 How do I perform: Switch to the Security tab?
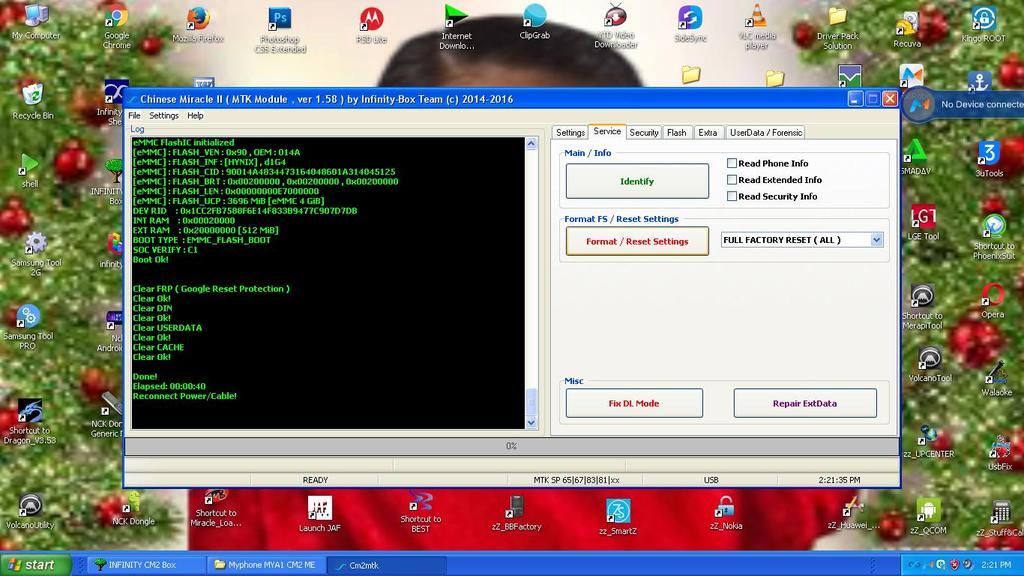(x=643, y=133)
